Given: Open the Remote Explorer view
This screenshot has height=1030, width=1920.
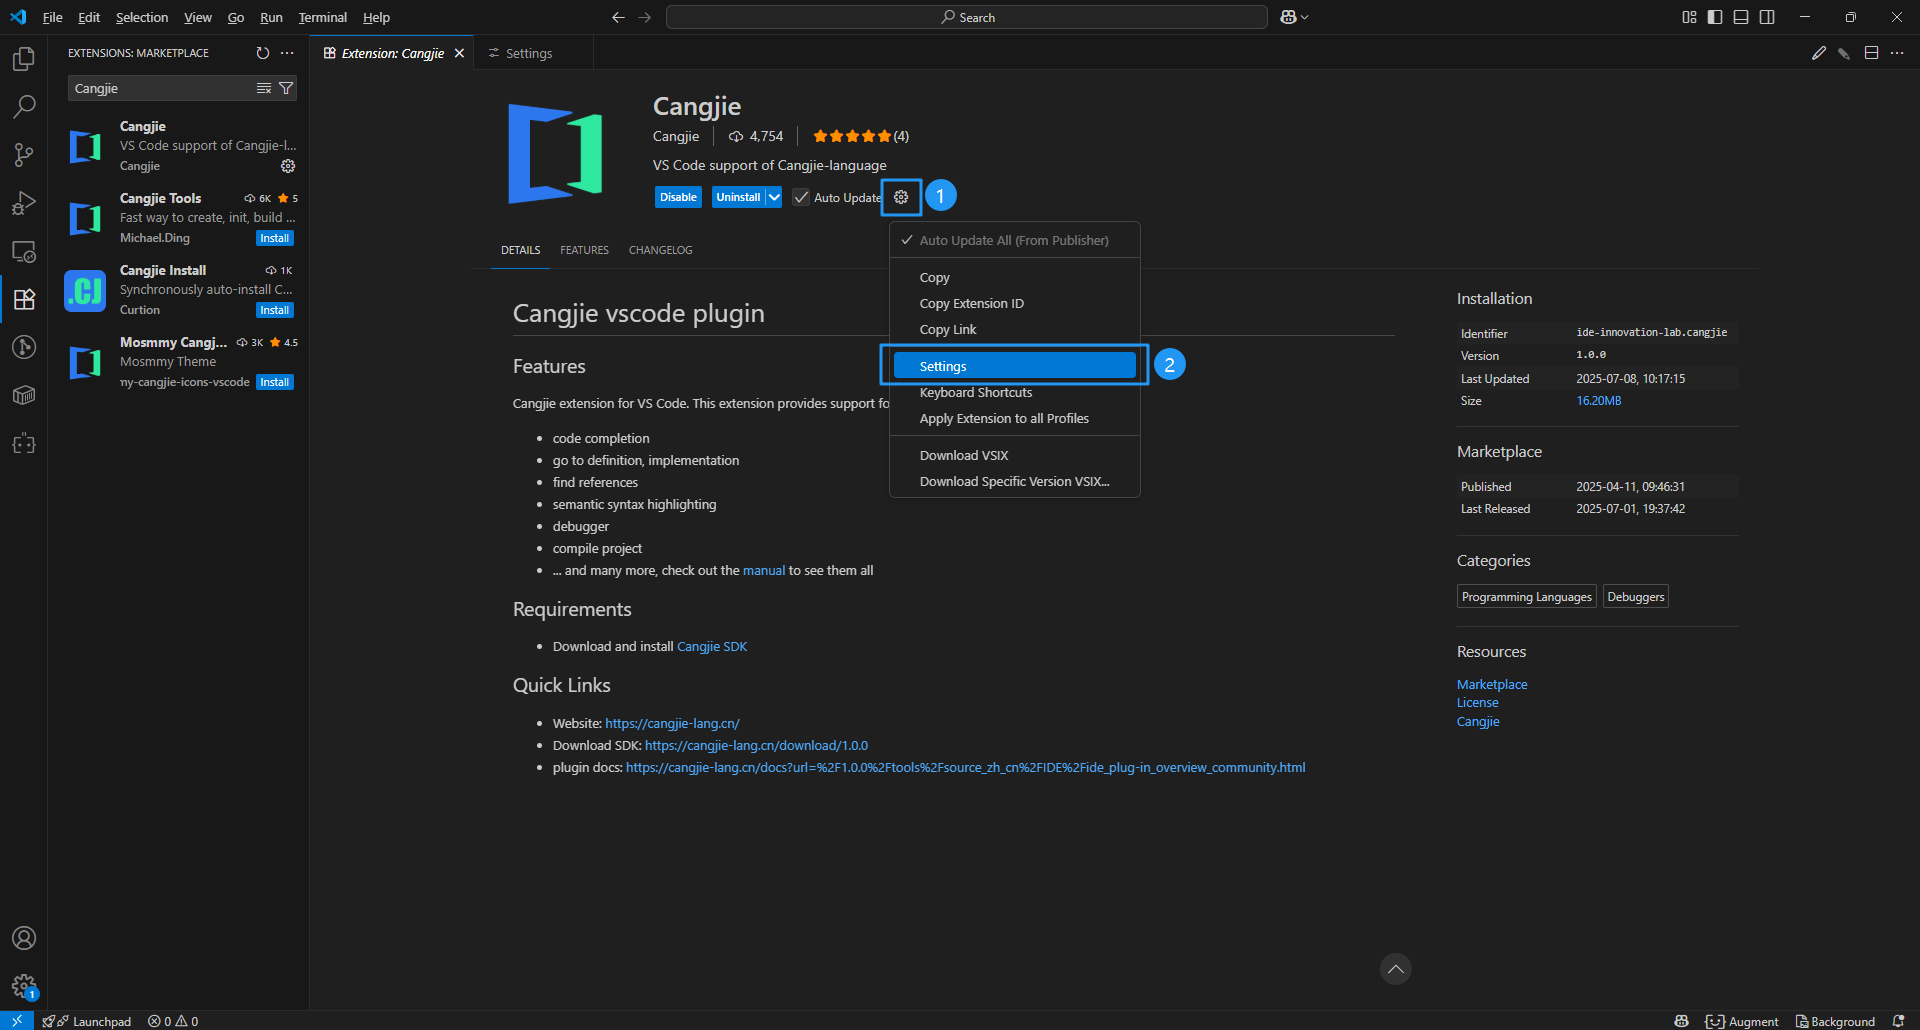Looking at the screenshot, I should tap(24, 251).
